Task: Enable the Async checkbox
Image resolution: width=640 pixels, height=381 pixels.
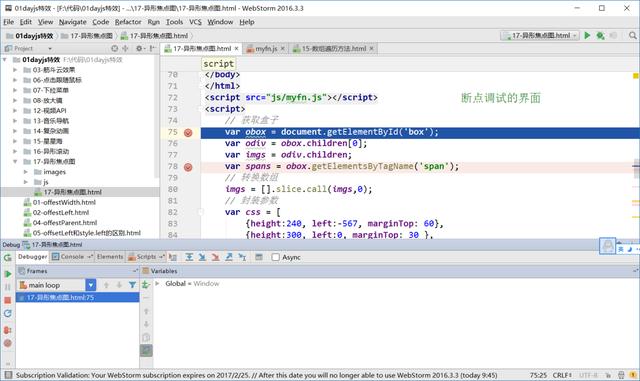Action: [x=276, y=257]
